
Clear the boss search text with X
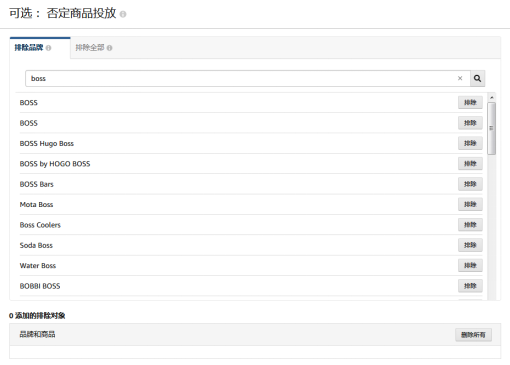click(460, 78)
